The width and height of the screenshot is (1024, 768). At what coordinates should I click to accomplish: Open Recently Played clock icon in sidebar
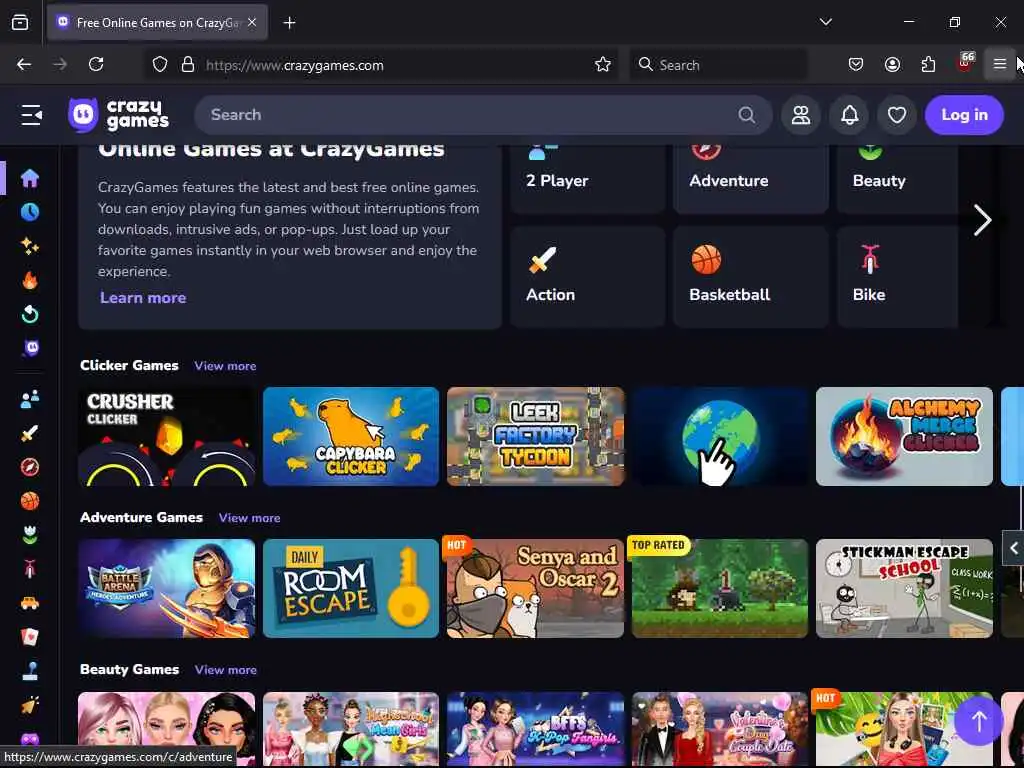click(30, 212)
